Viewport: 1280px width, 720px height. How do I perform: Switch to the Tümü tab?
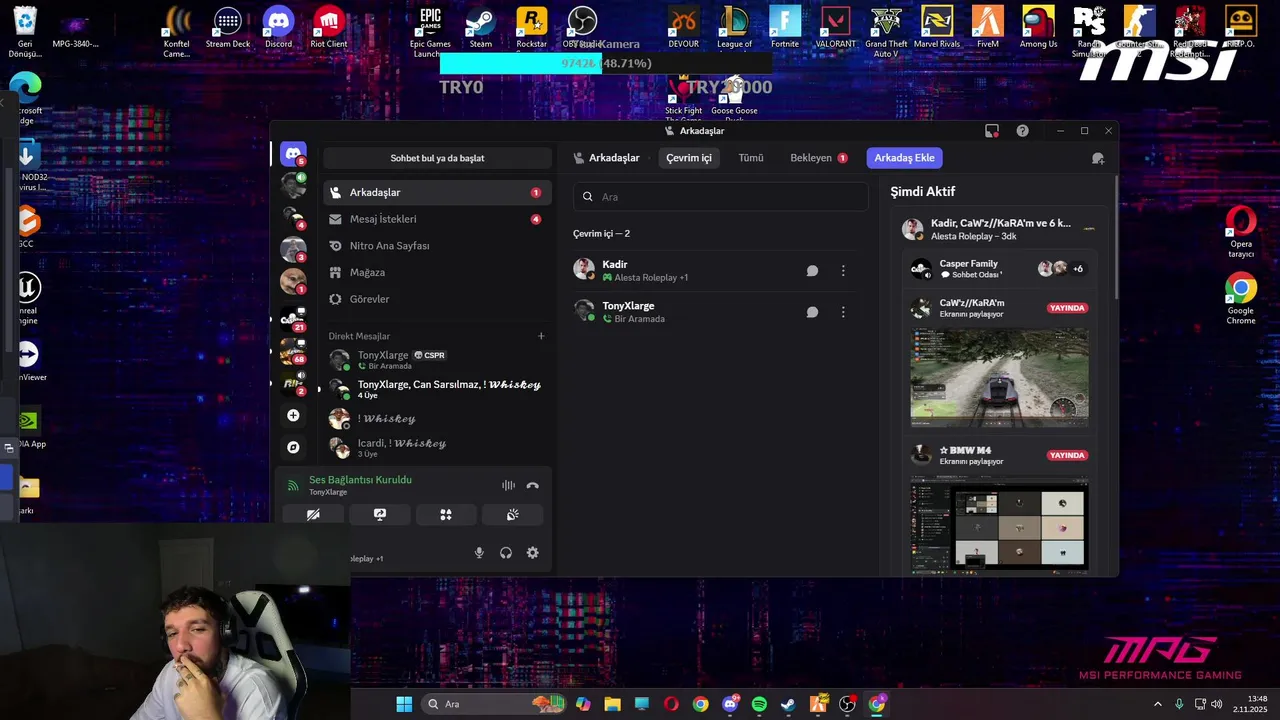click(751, 158)
